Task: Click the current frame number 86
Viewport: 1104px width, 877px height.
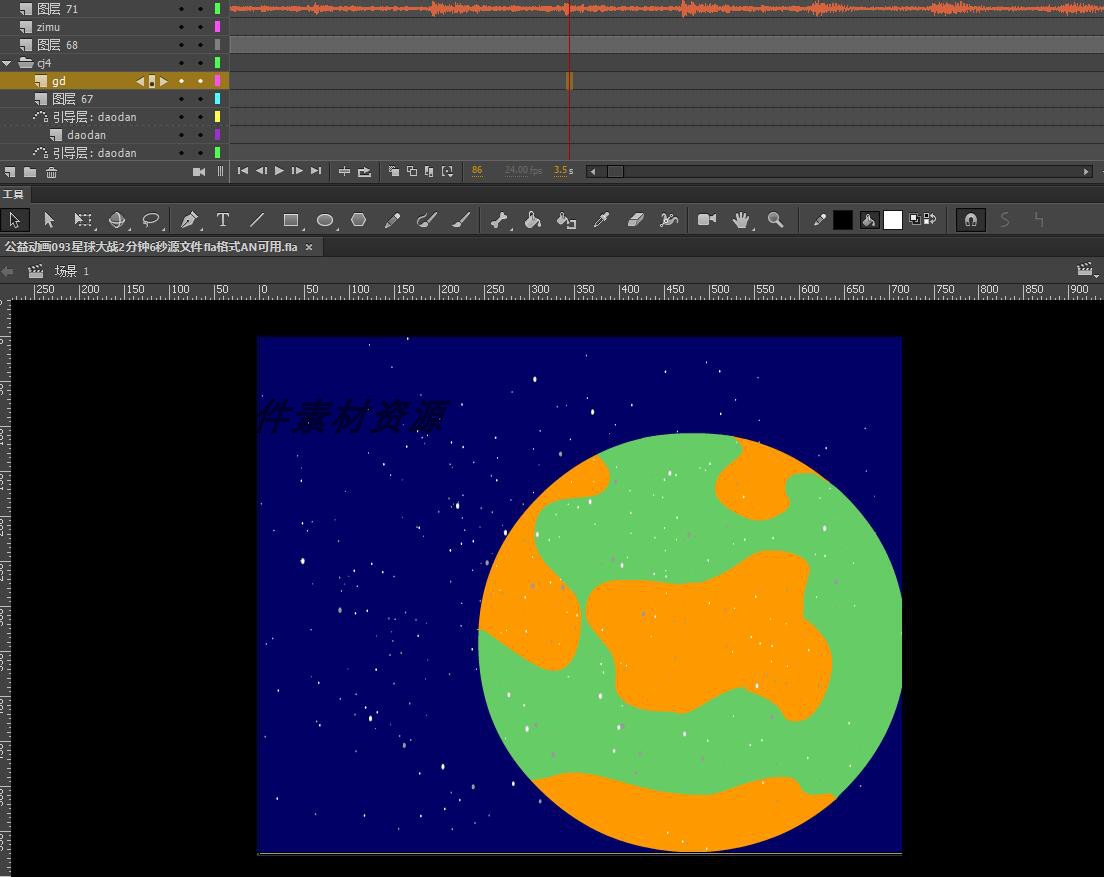Action: click(x=477, y=170)
